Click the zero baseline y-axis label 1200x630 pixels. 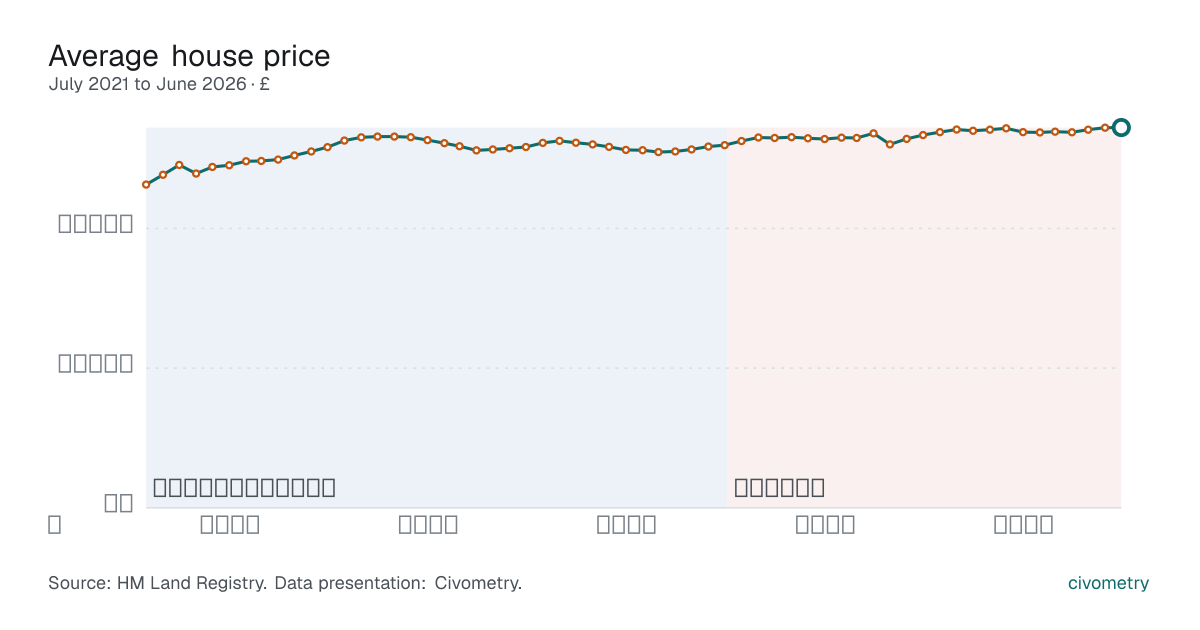coord(119,503)
